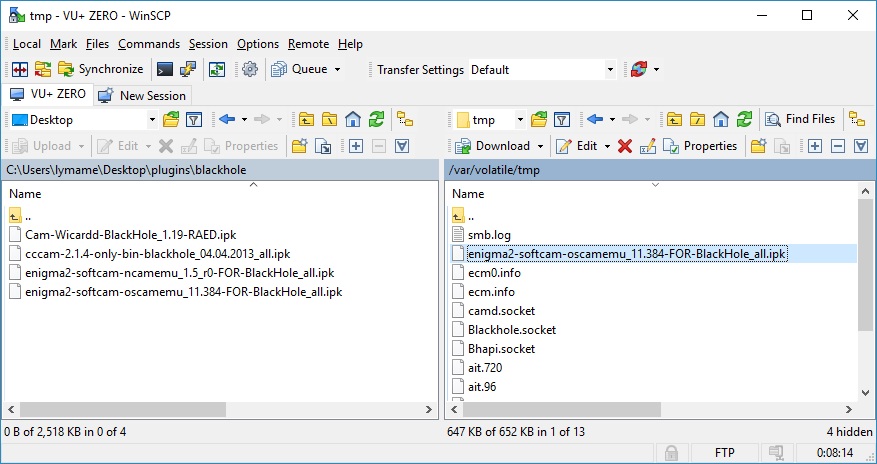Expand the Download dropdown arrow
The width and height of the screenshot is (877, 464).
[540, 146]
